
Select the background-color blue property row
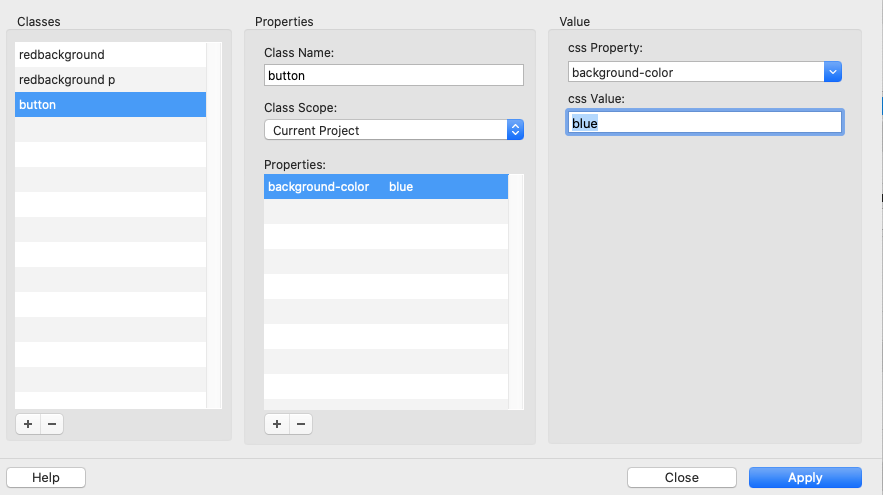tap(385, 187)
